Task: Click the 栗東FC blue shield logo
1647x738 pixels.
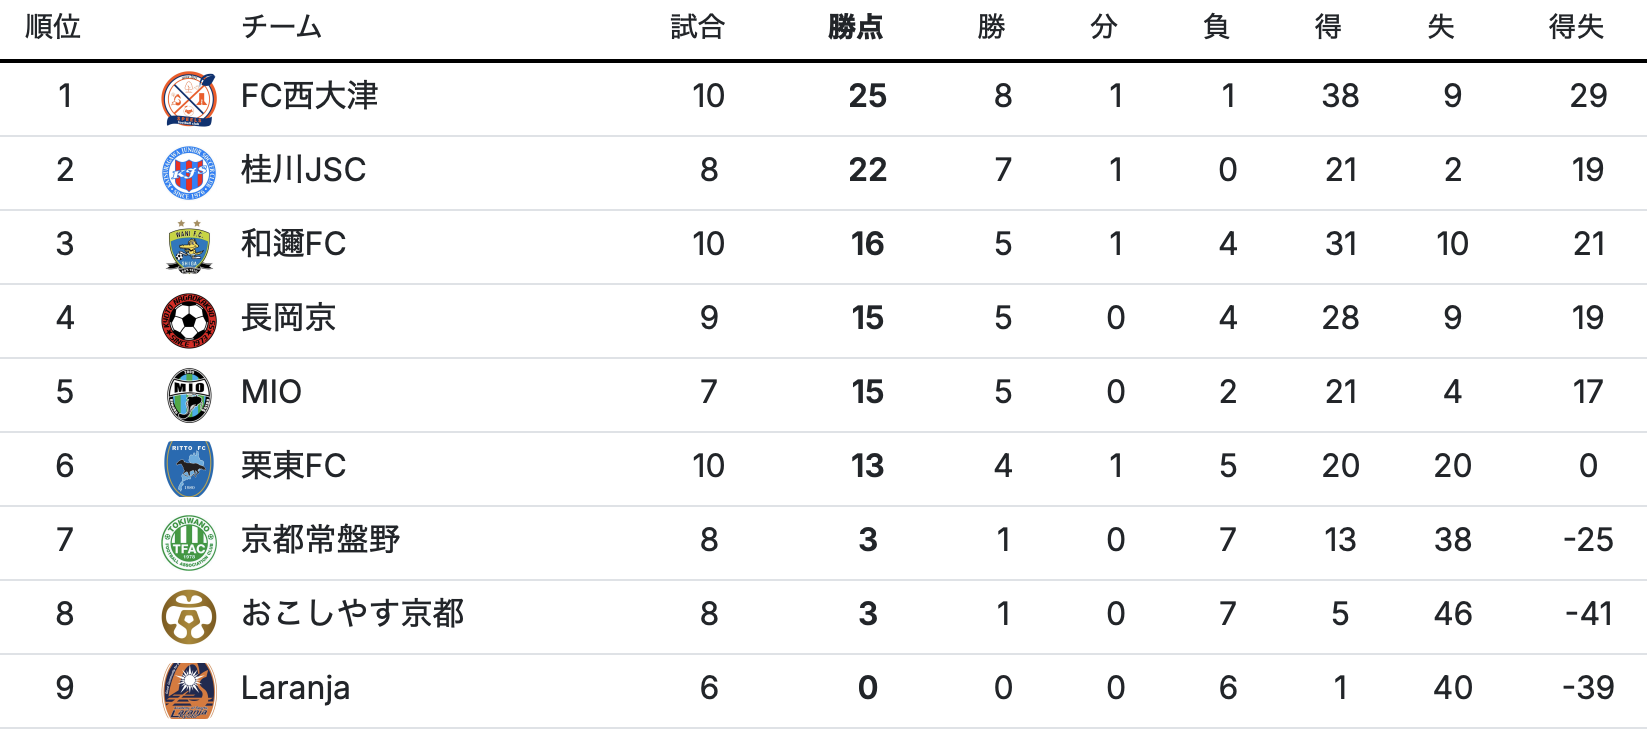Action: [189, 468]
